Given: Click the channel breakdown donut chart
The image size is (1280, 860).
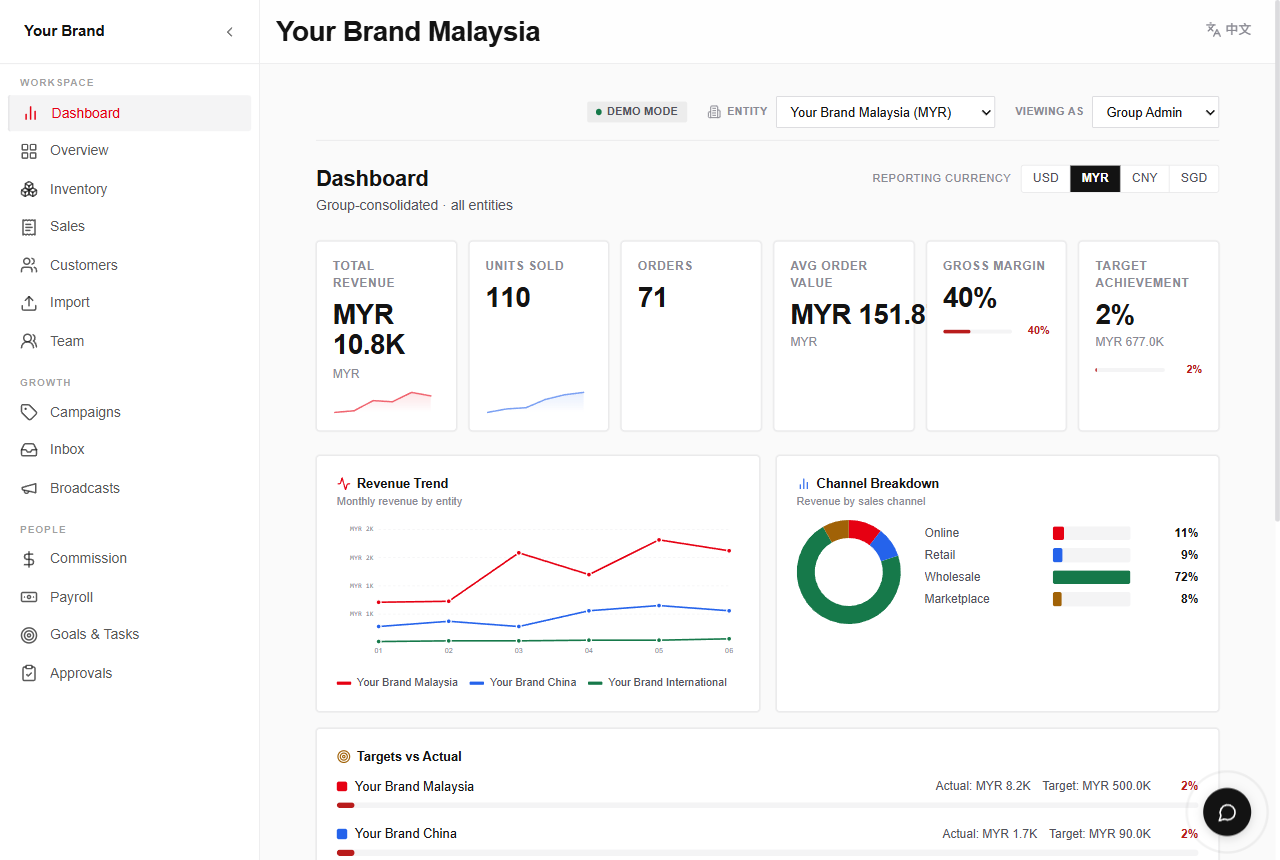Looking at the screenshot, I should pos(849,572).
